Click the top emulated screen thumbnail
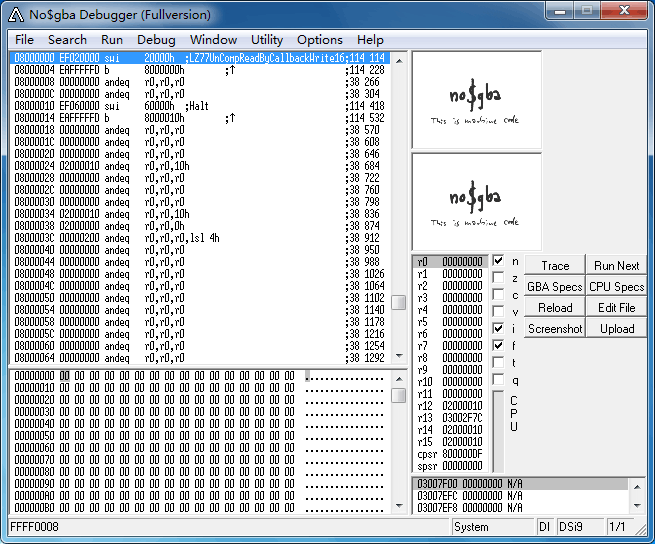655x544 pixels. point(477,100)
